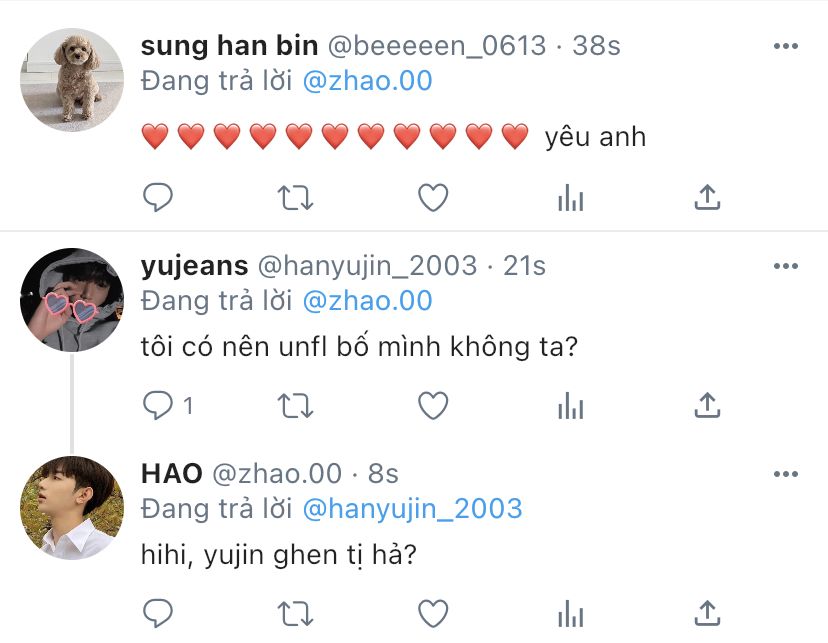Open more options on yujeans' tweet

click(785, 266)
